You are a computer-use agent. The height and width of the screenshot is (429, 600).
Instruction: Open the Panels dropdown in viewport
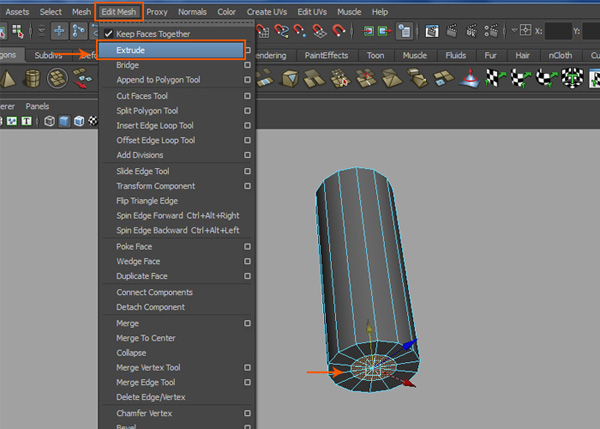pyautogui.click(x=37, y=105)
